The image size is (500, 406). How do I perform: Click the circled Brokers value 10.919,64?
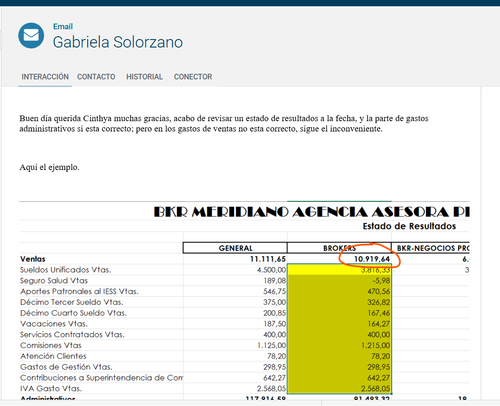tap(372, 259)
